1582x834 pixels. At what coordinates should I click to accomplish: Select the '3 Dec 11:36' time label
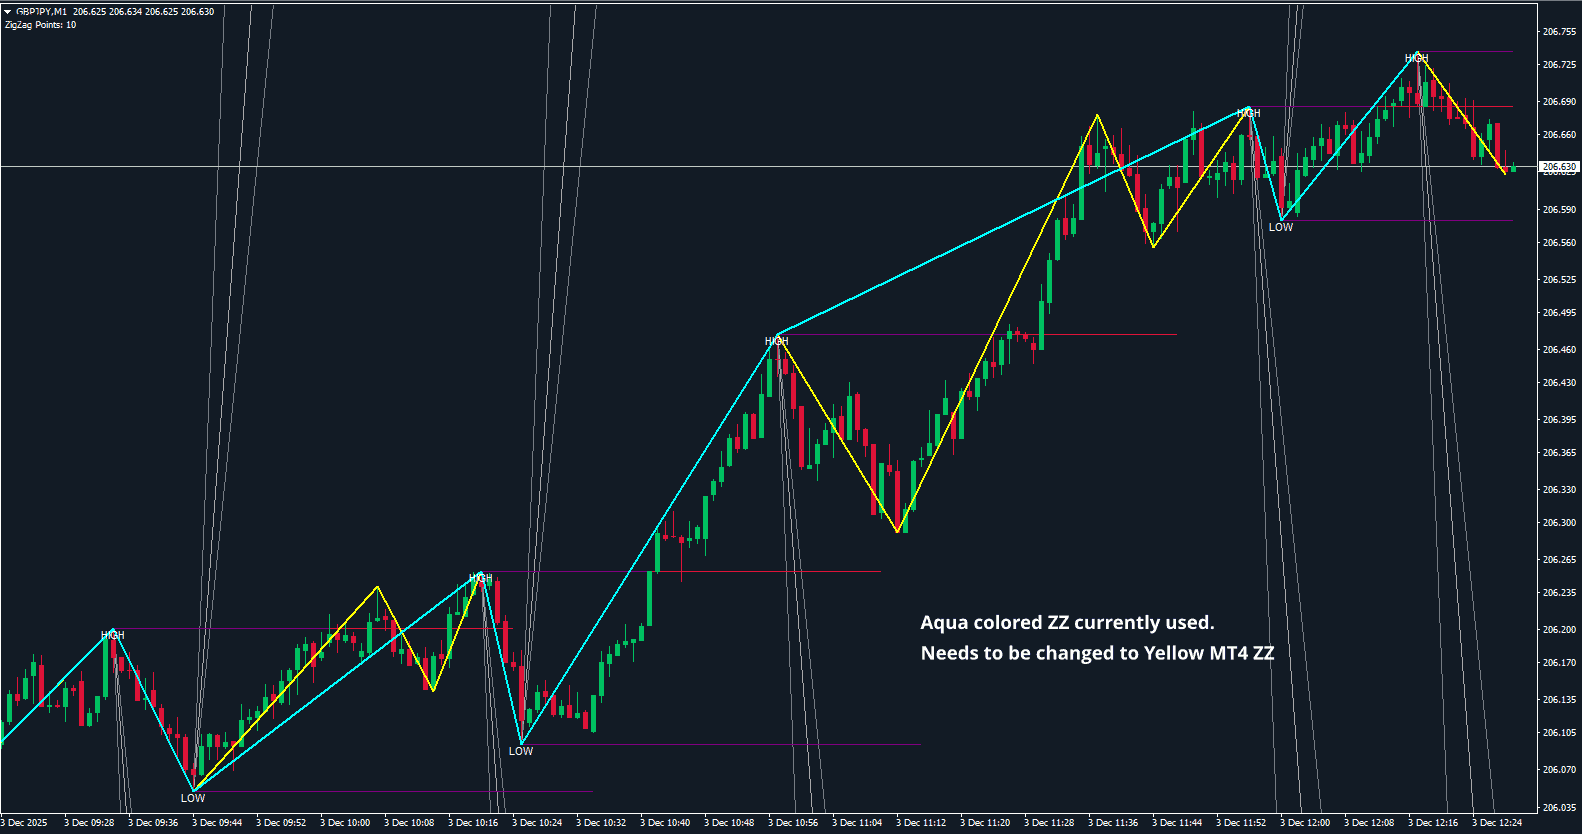click(x=1113, y=823)
